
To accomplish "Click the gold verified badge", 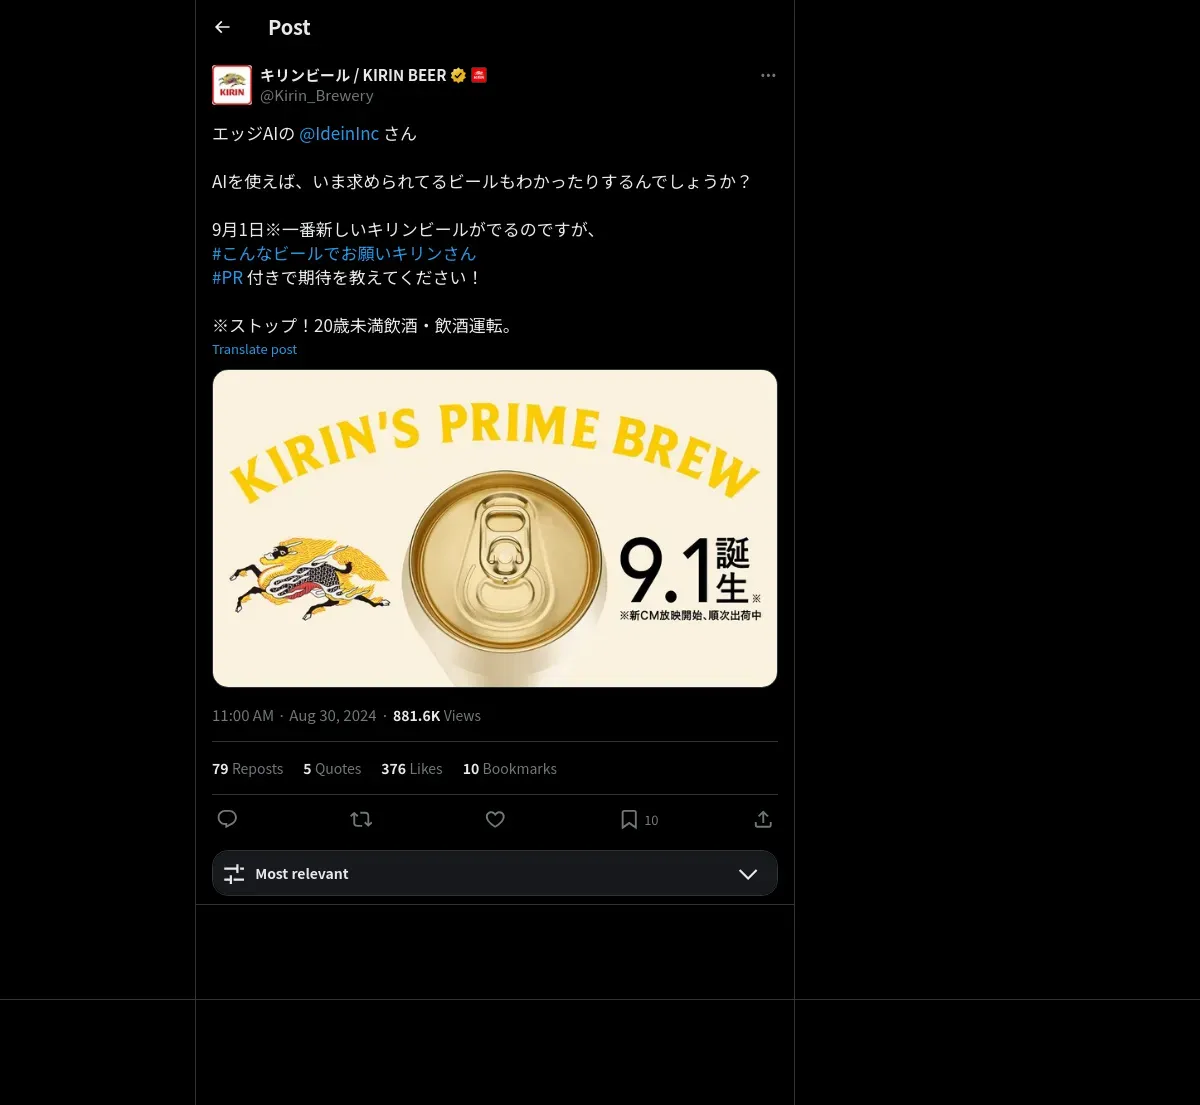I will pyautogui.click(x=458, y=75).
